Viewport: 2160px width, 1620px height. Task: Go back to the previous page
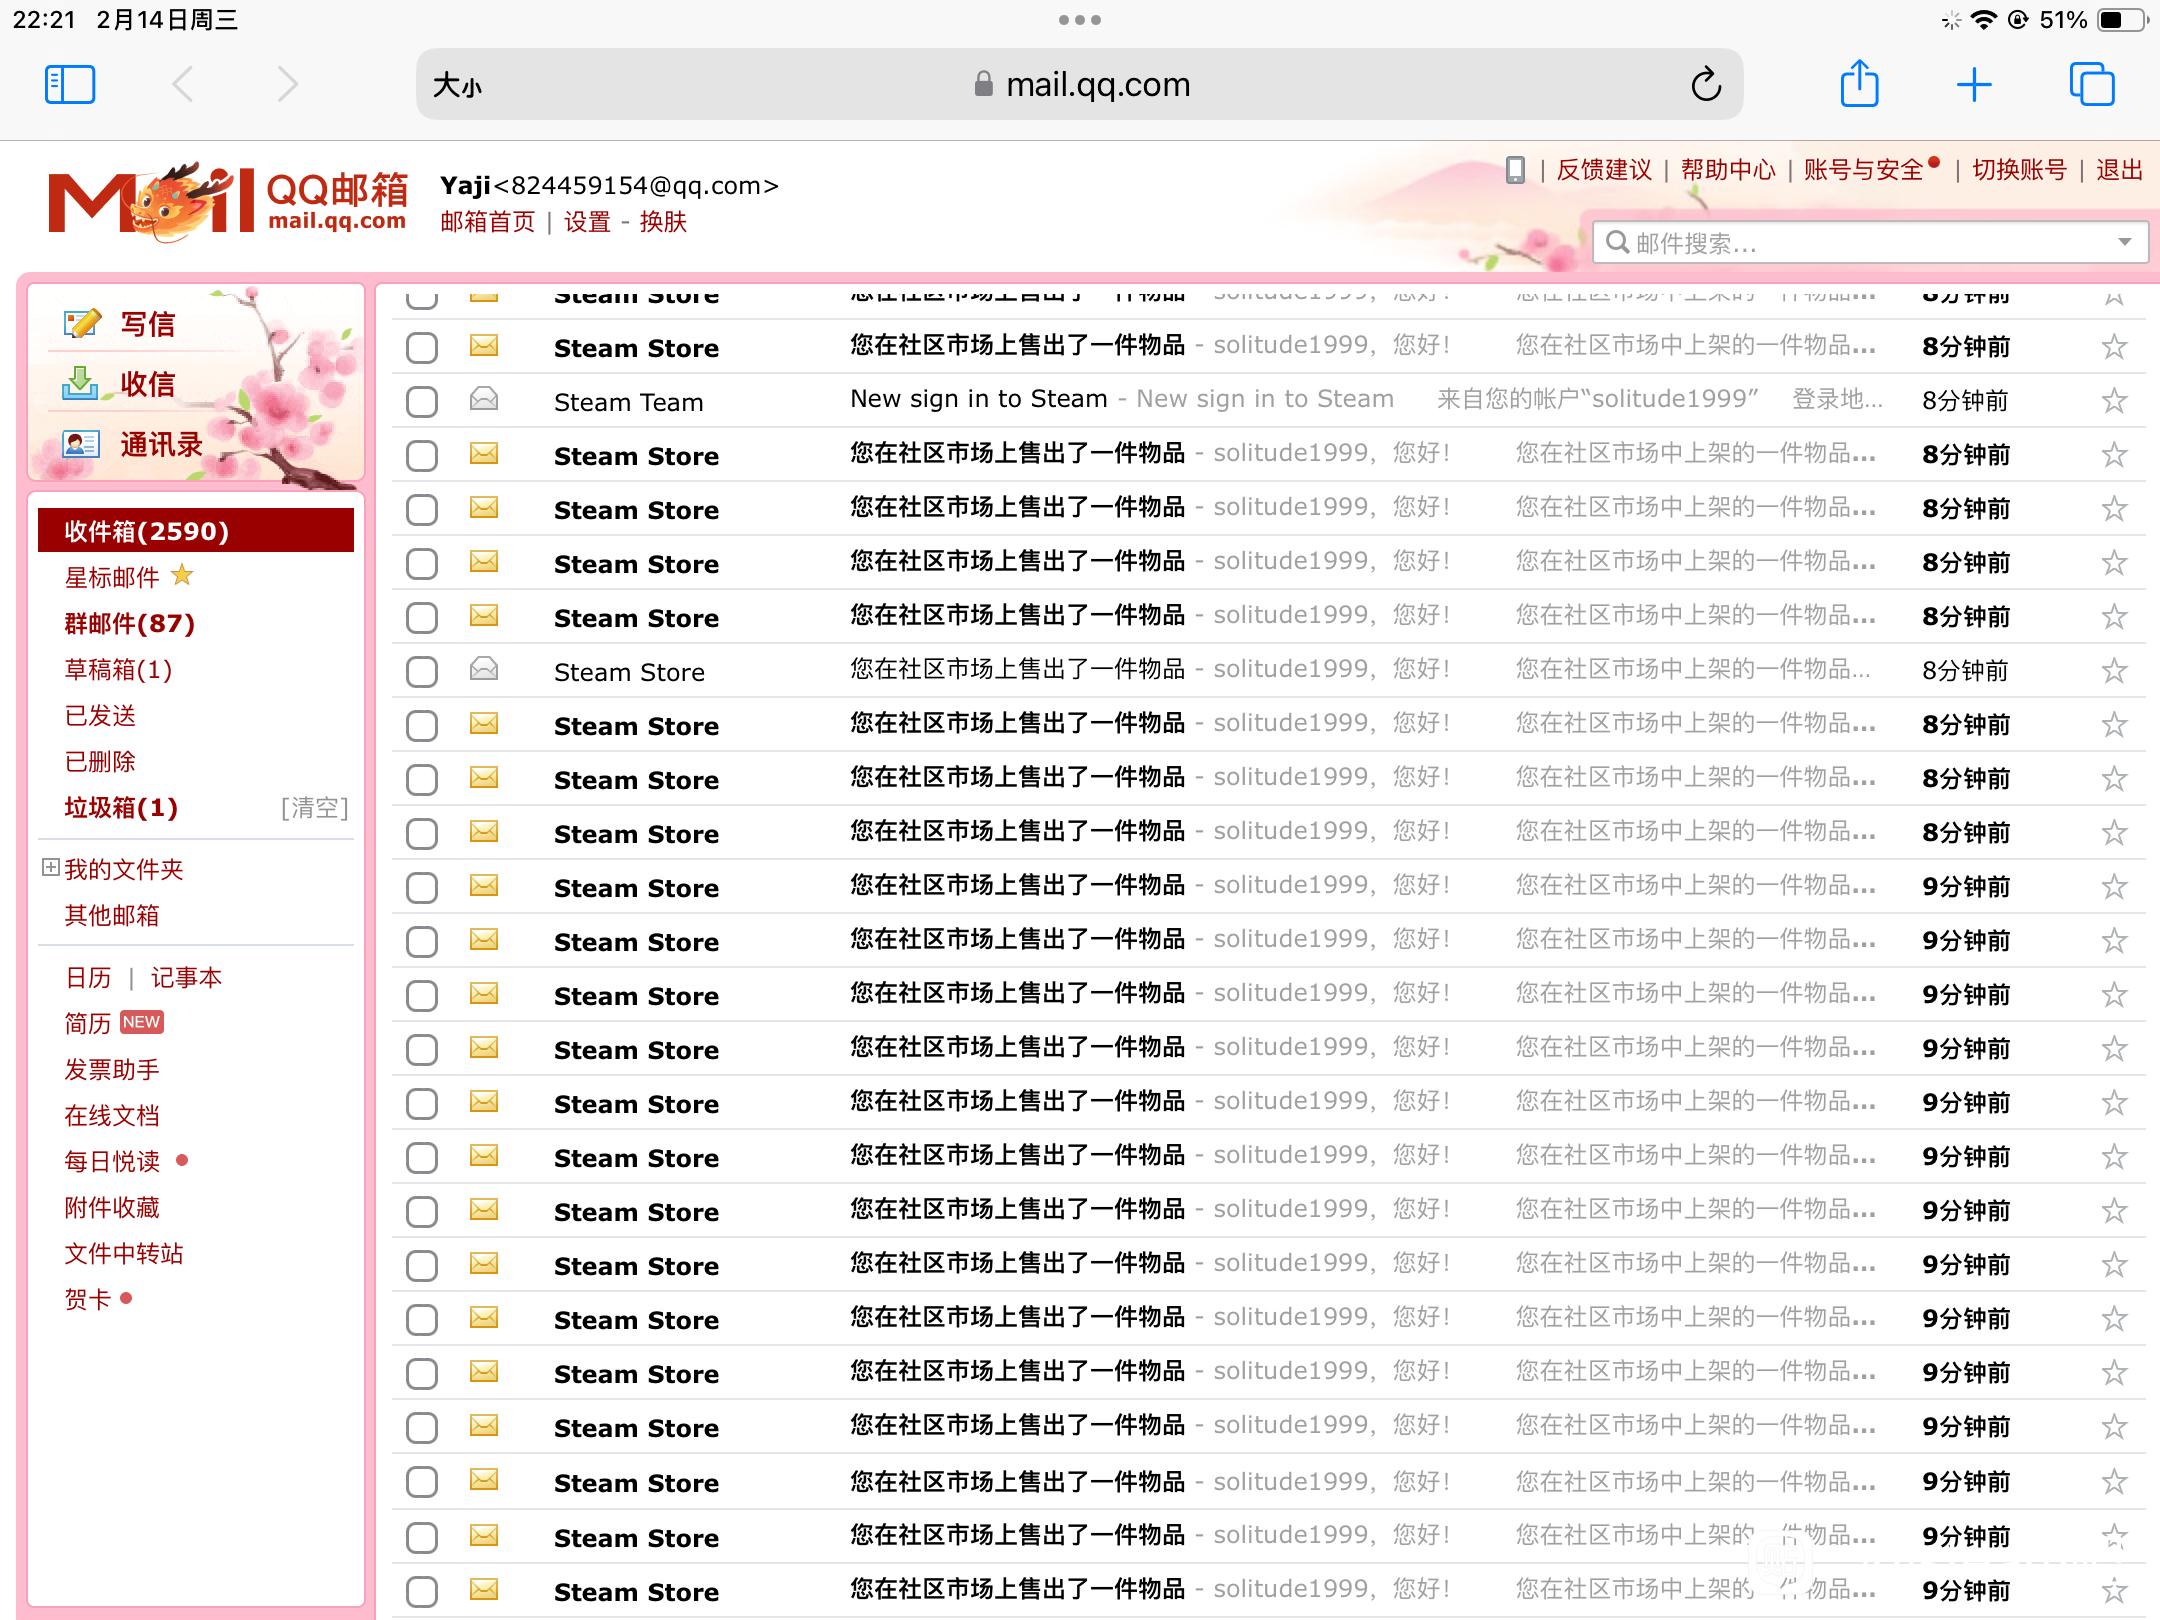click(x=182, y=85)
